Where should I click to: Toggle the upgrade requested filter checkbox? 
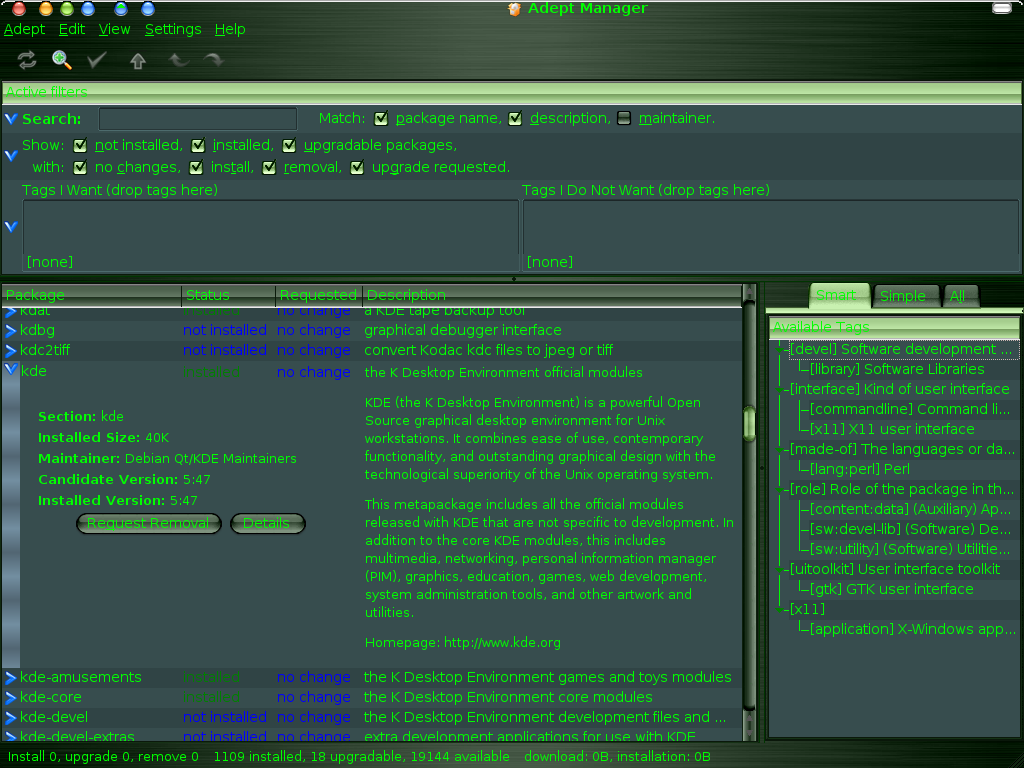click(x=357, y=168)
